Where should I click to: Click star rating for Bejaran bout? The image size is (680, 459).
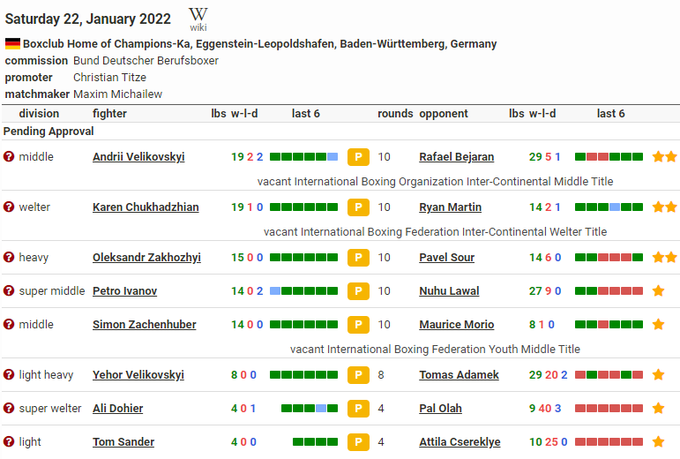(665, 157)
